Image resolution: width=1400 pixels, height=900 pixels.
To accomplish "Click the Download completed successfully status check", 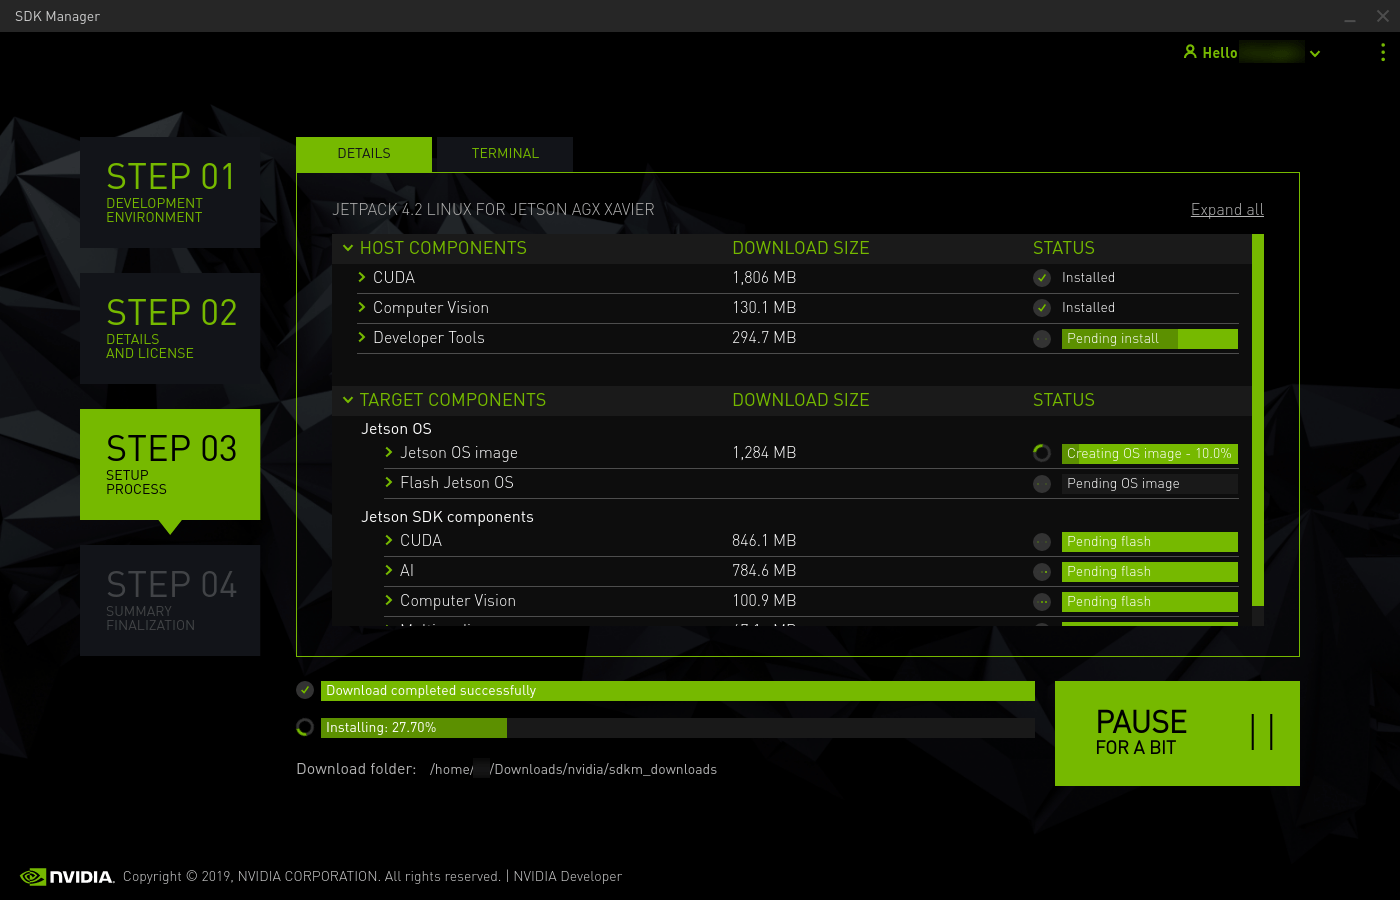I will coord(305,690).
